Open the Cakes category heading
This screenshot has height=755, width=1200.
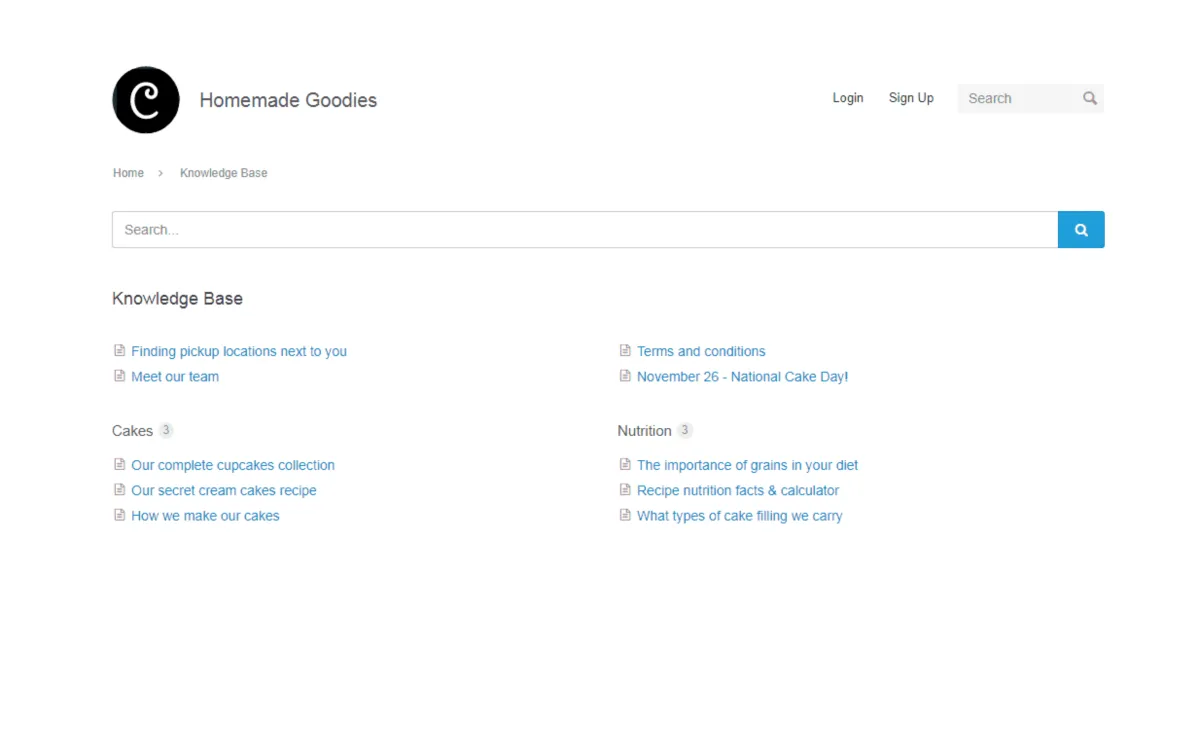[132, 431]
